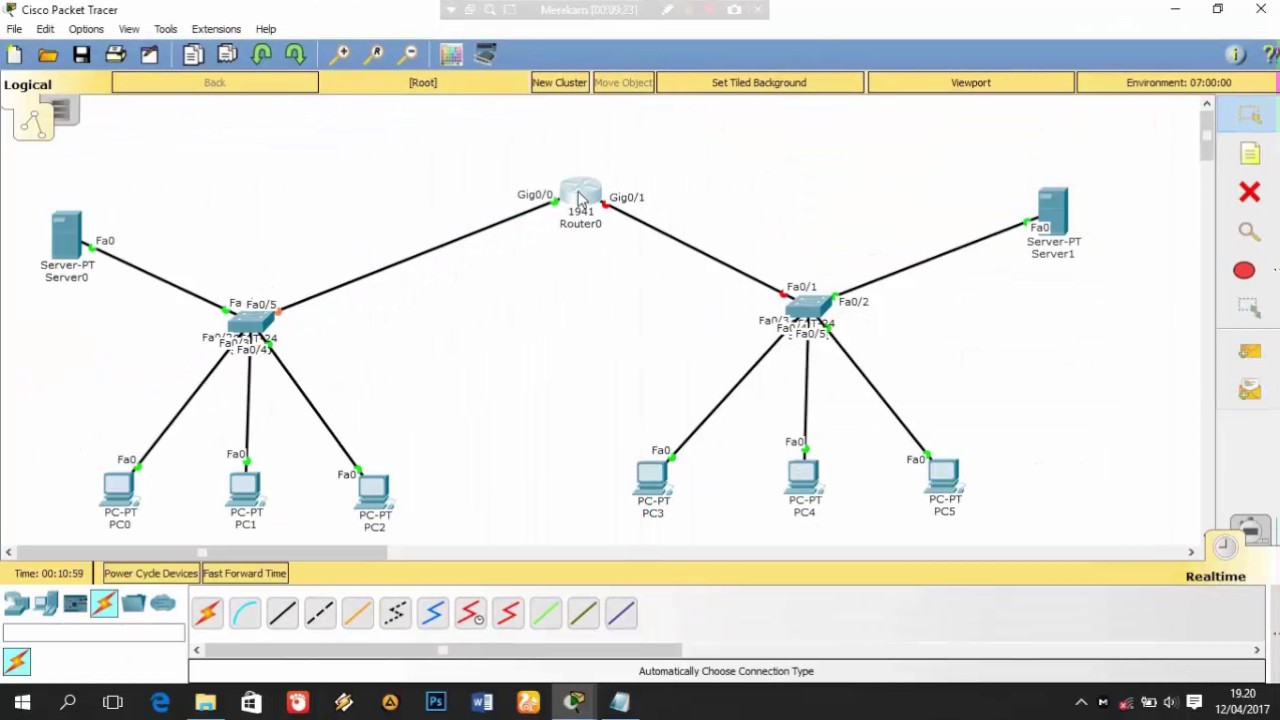Switch to the Realtime mode tab
The image size is (1280, 720).
click(1215, 577)
